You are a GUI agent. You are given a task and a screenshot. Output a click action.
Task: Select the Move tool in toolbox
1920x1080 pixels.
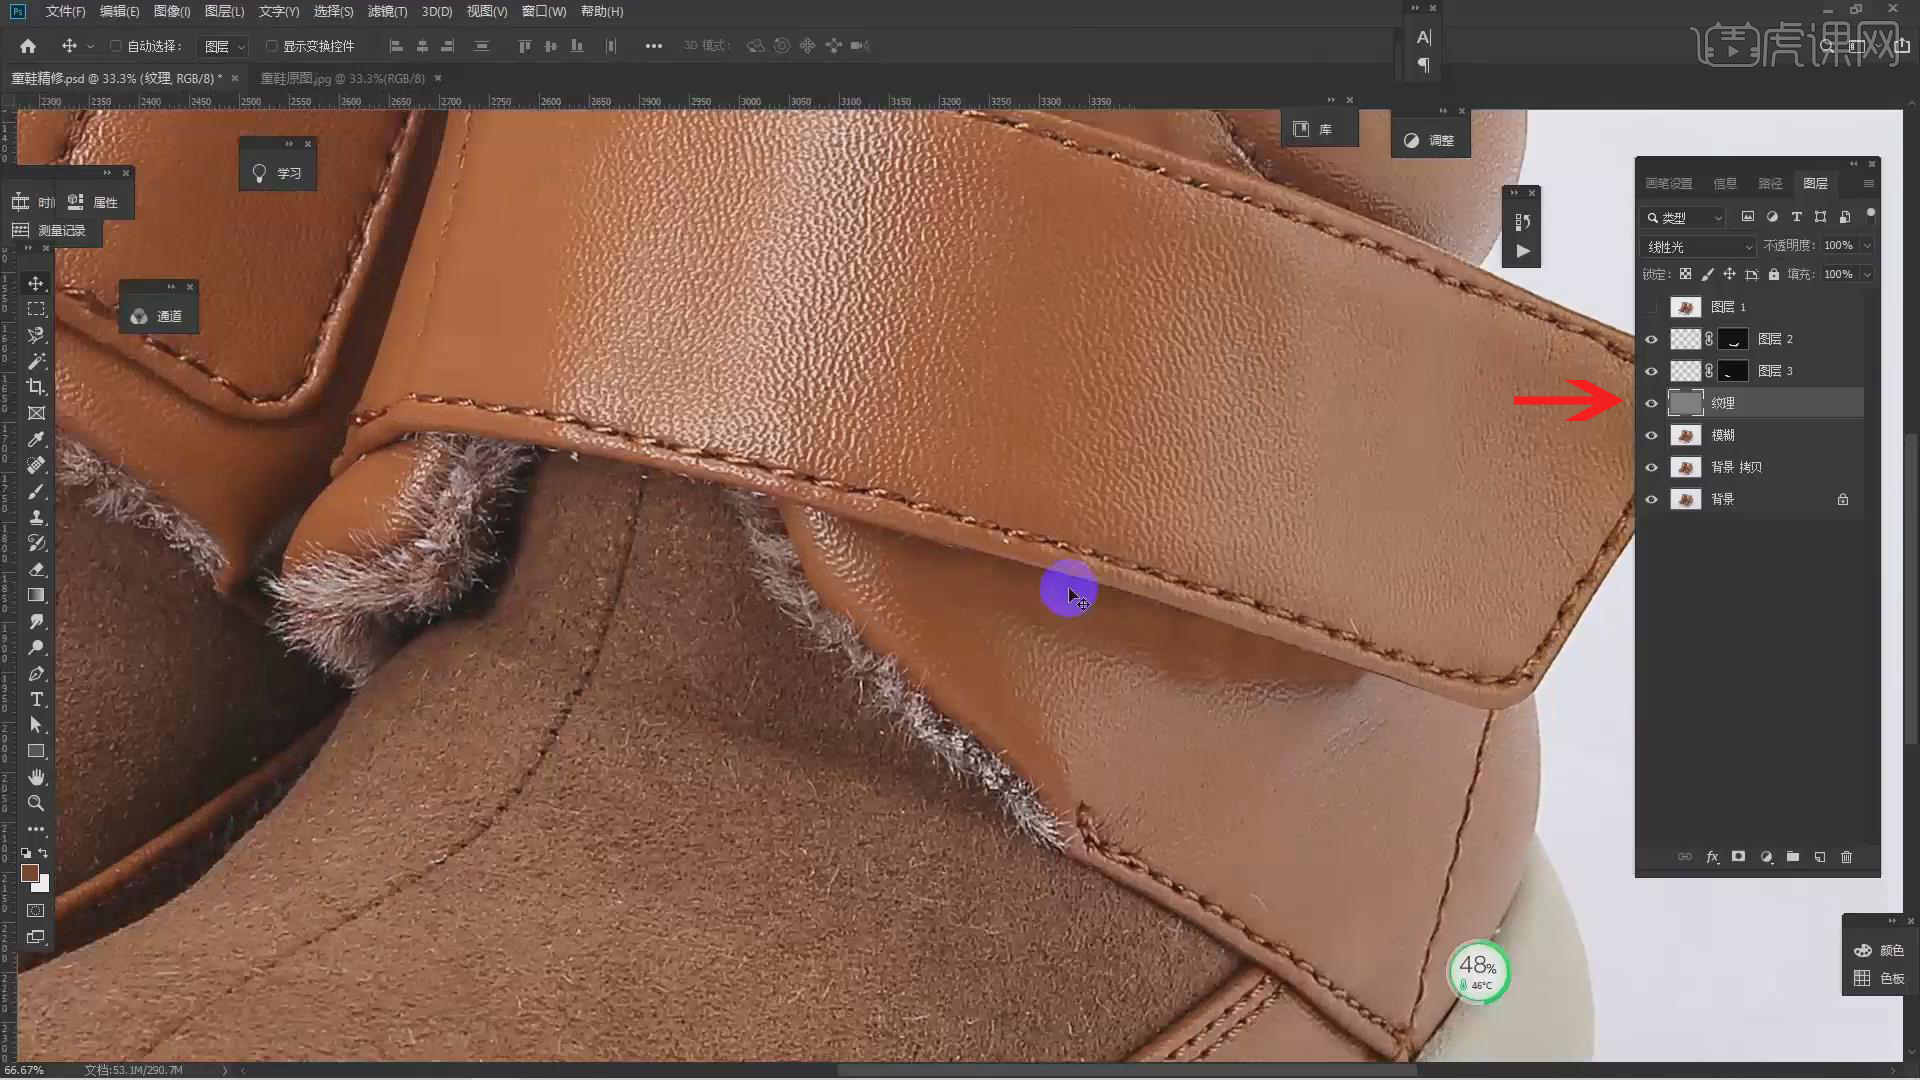point(36,283)
